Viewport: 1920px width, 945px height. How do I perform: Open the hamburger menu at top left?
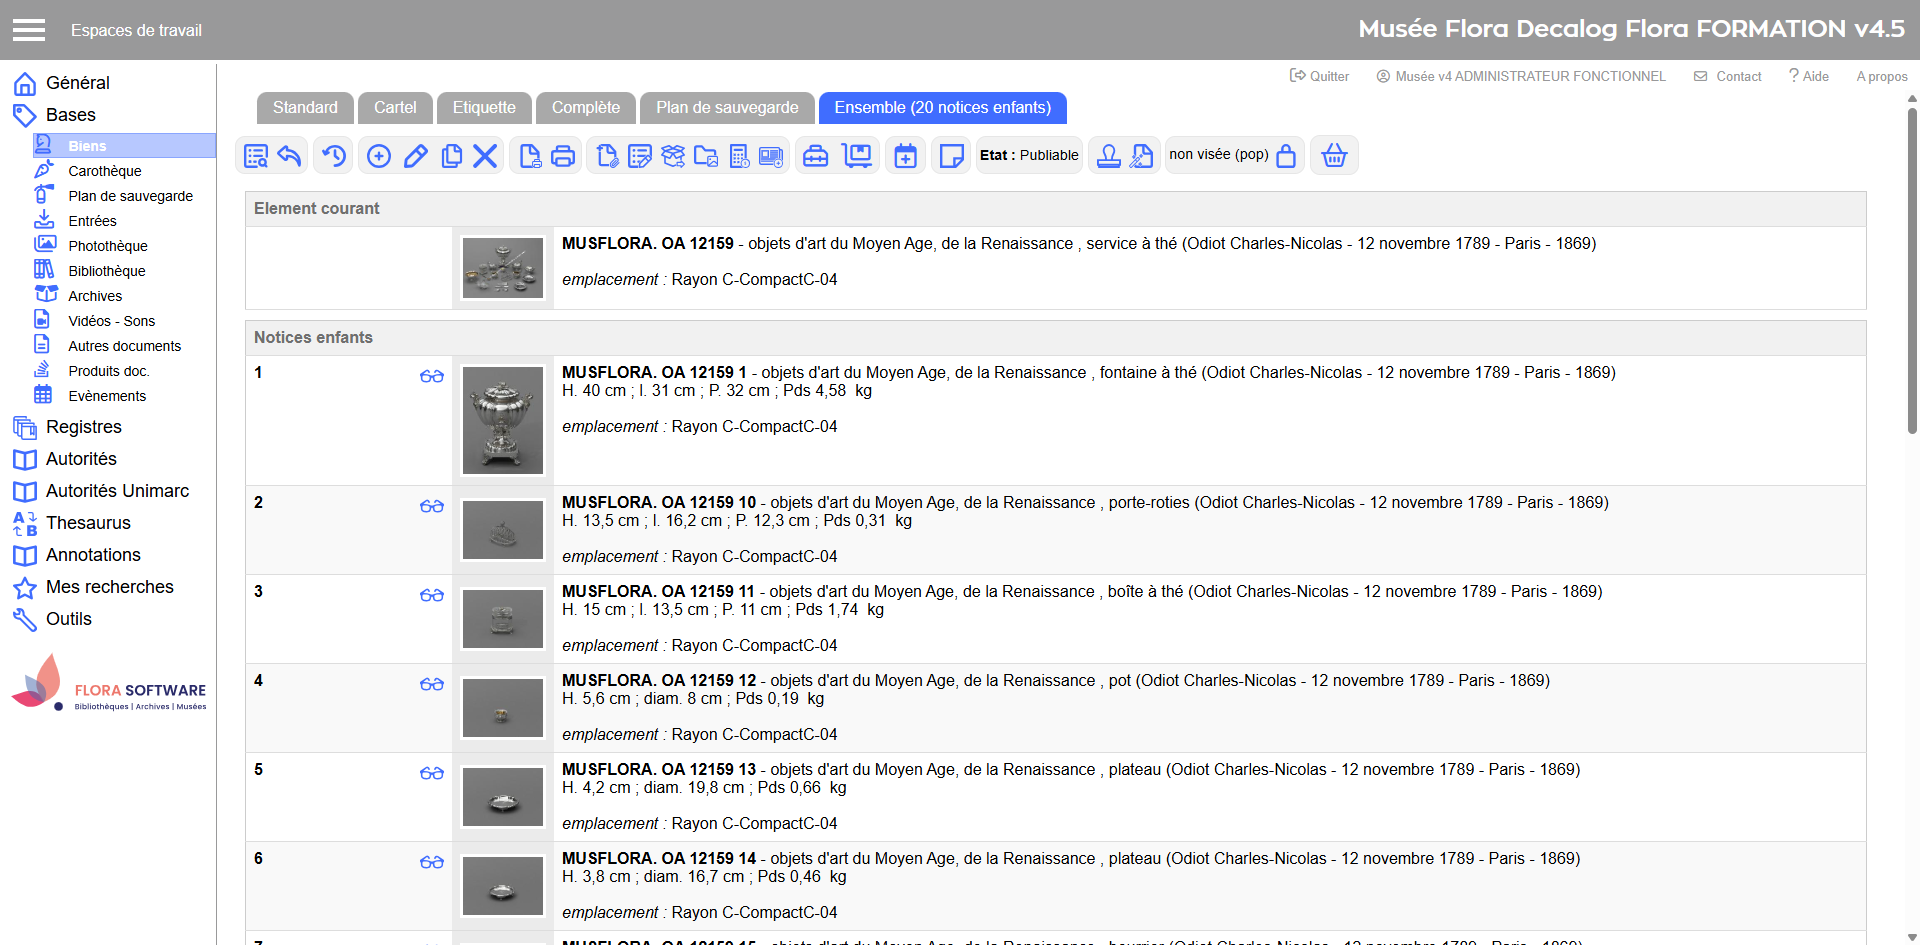[29, 30]
